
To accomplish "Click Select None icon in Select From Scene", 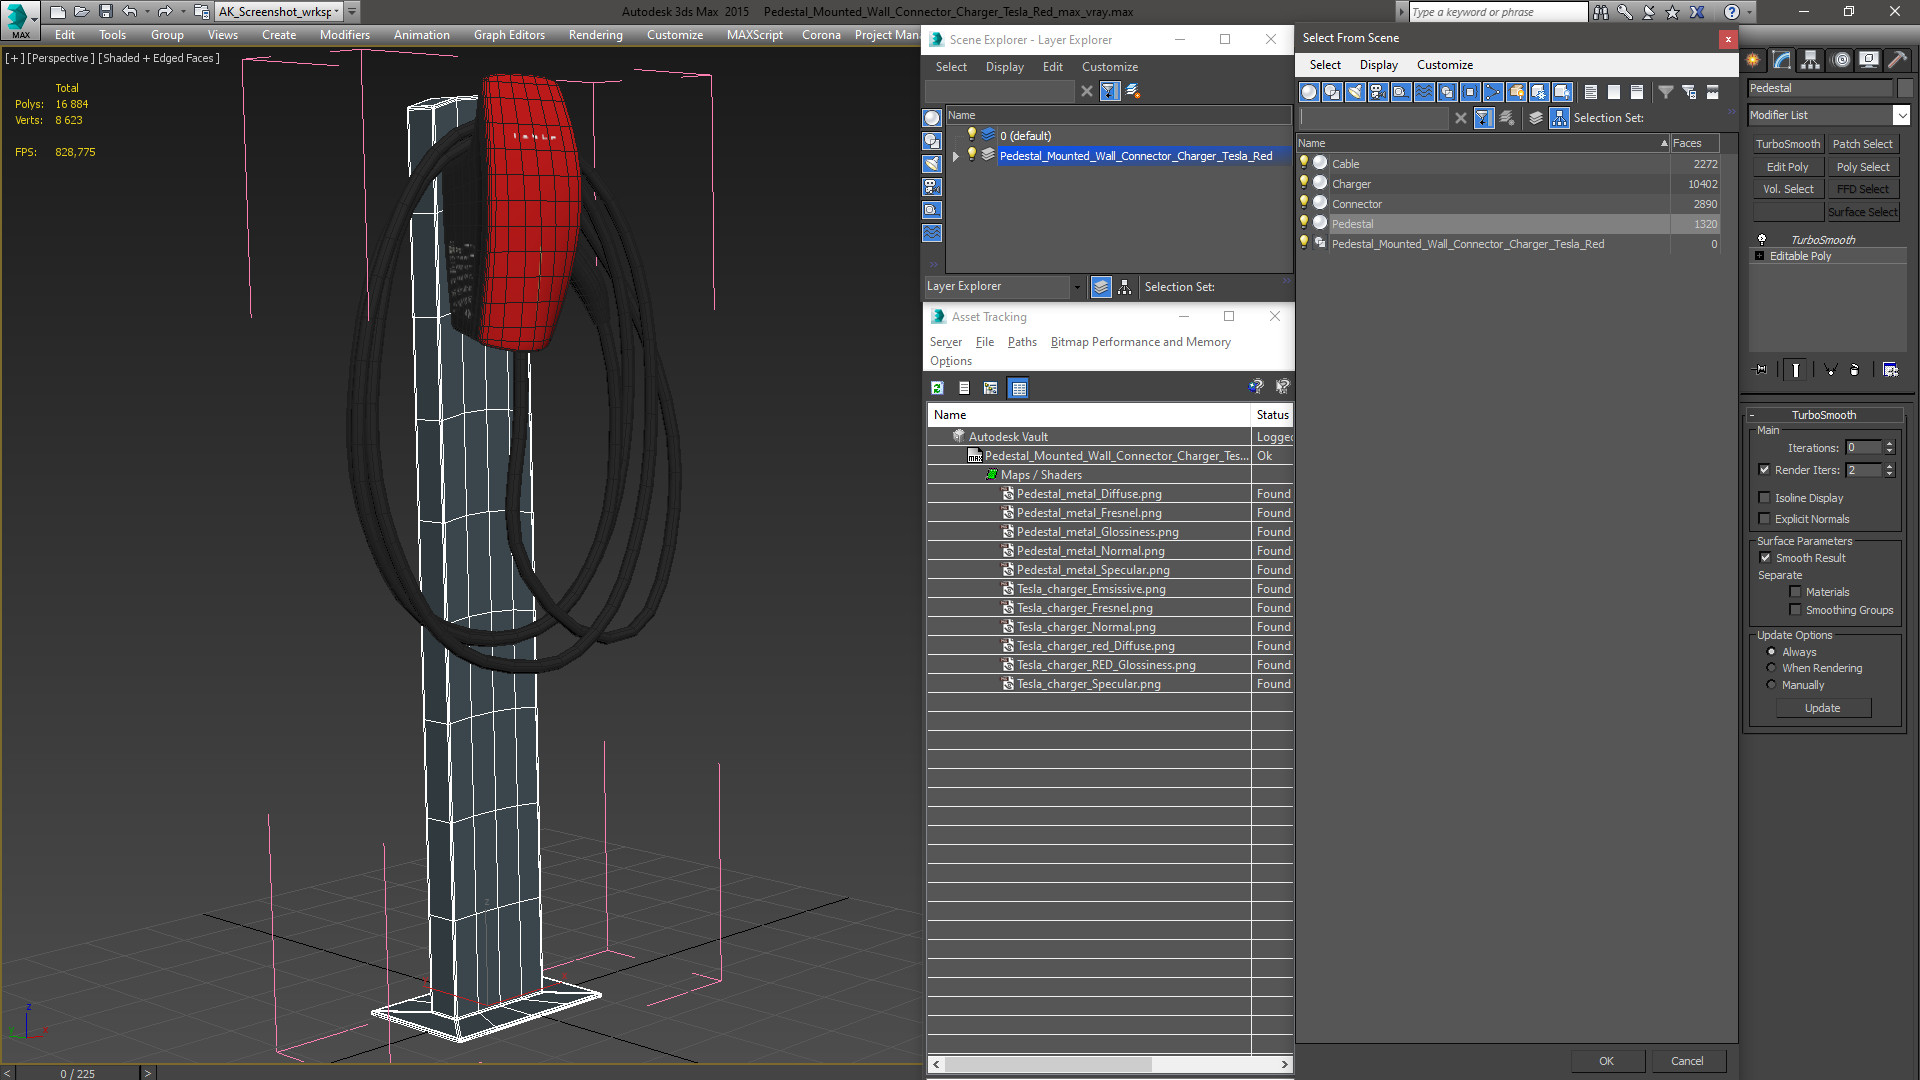I will (x=1614, y=92).
